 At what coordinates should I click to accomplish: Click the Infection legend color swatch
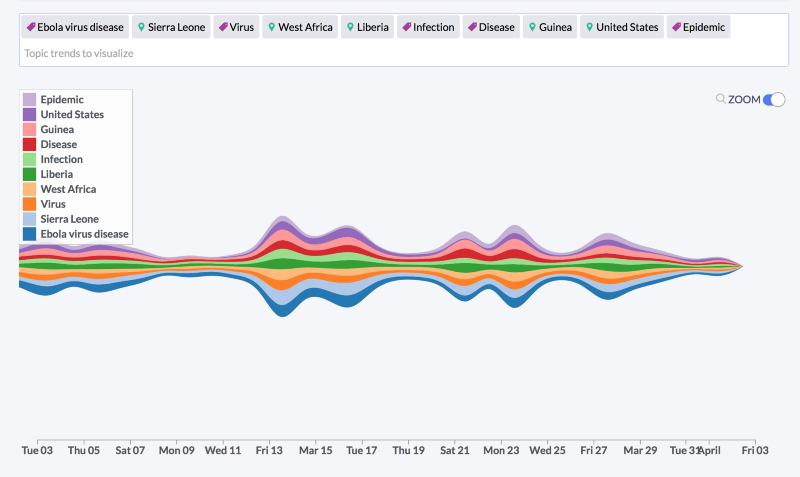[30, 159]
